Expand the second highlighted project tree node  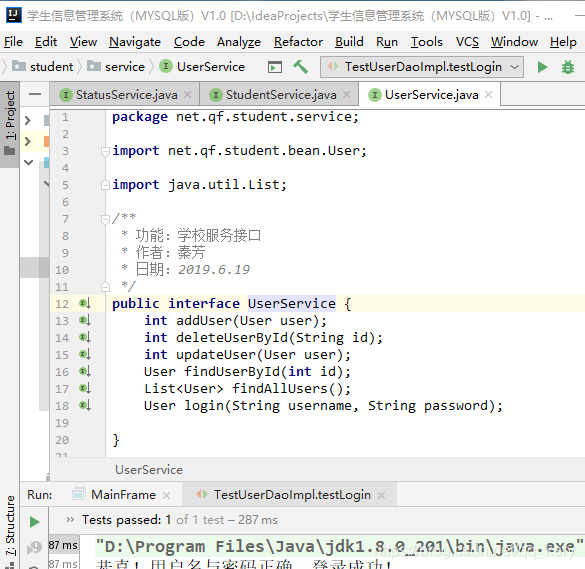[28, 141]
